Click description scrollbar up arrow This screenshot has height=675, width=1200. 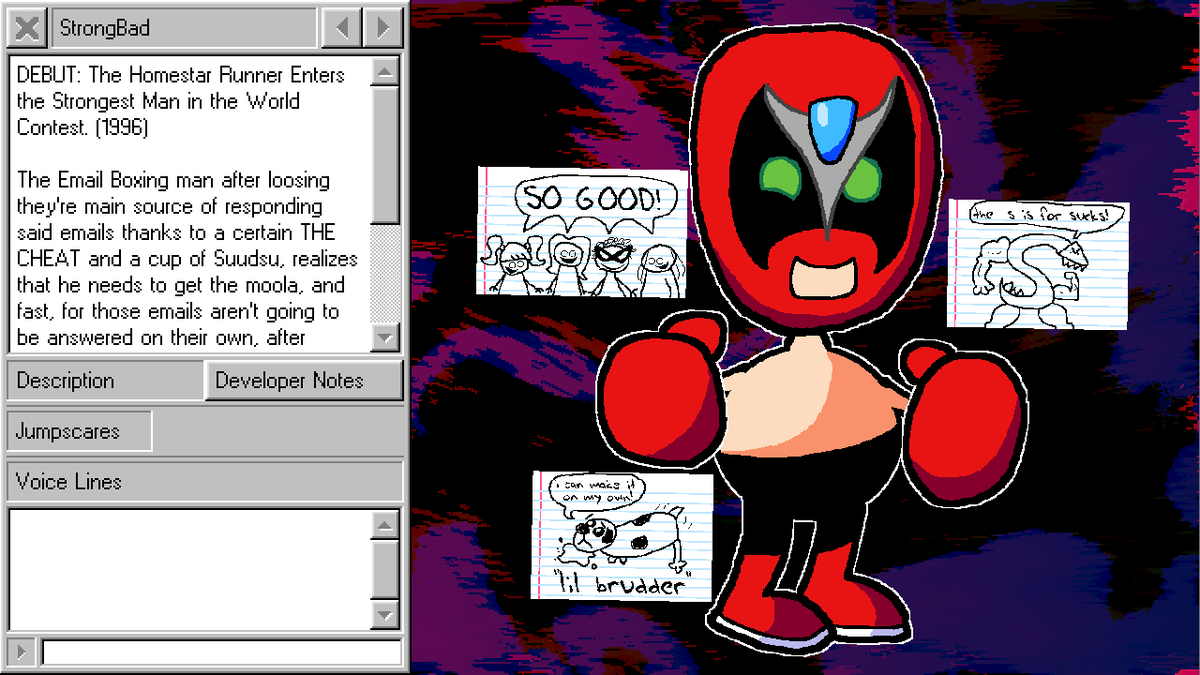[385, 72]
